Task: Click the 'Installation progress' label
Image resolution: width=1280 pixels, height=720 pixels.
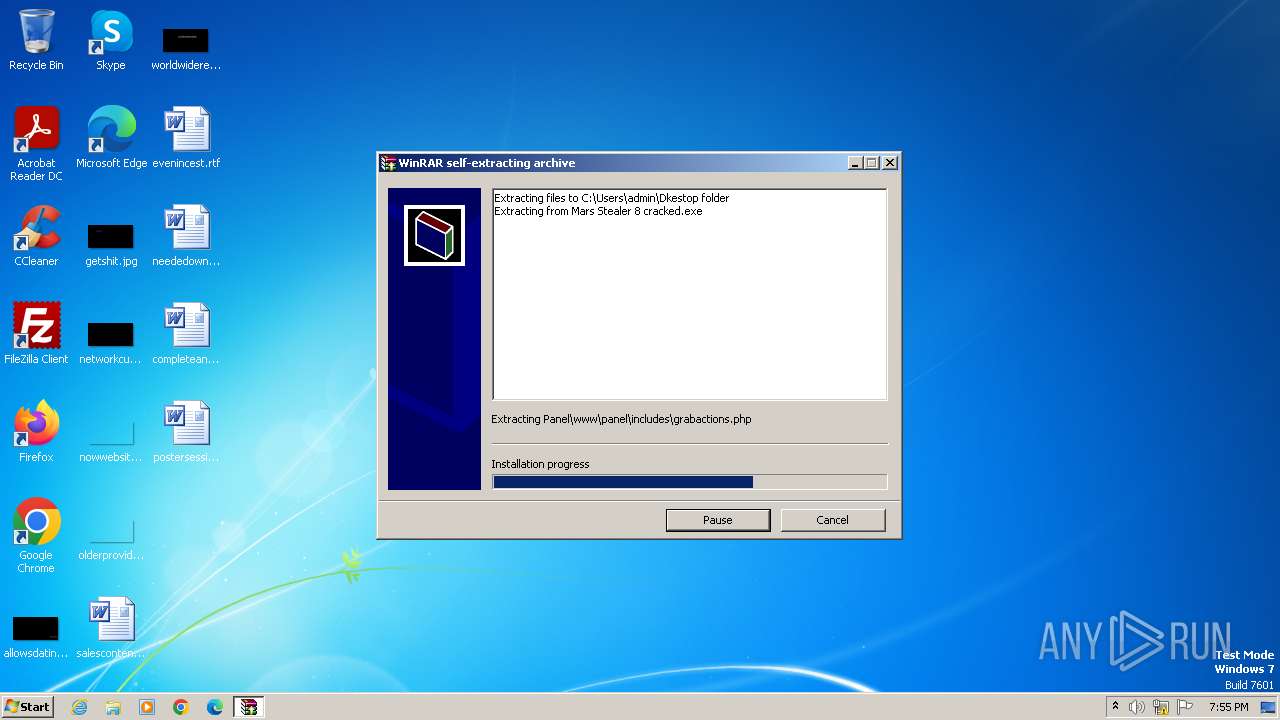Action: [x=540, y=464]
